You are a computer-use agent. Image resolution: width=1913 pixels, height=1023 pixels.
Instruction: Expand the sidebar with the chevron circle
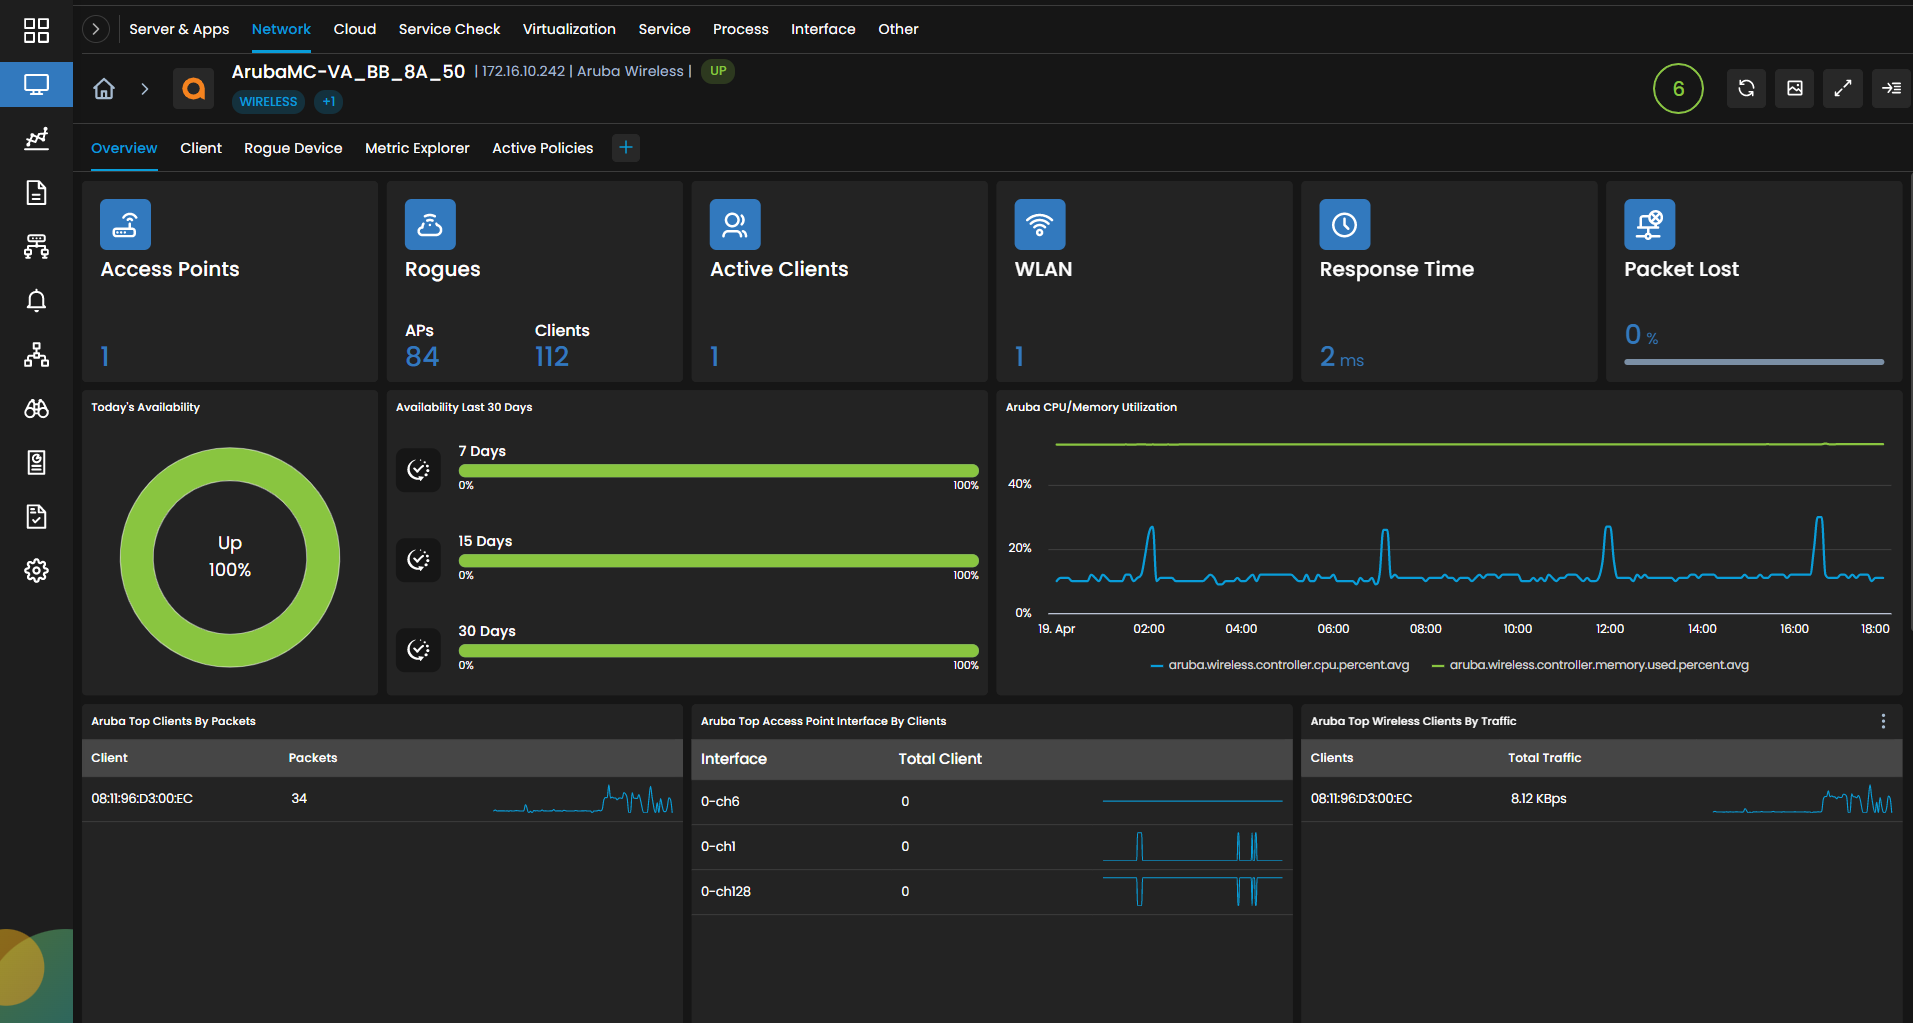(95, 29)
